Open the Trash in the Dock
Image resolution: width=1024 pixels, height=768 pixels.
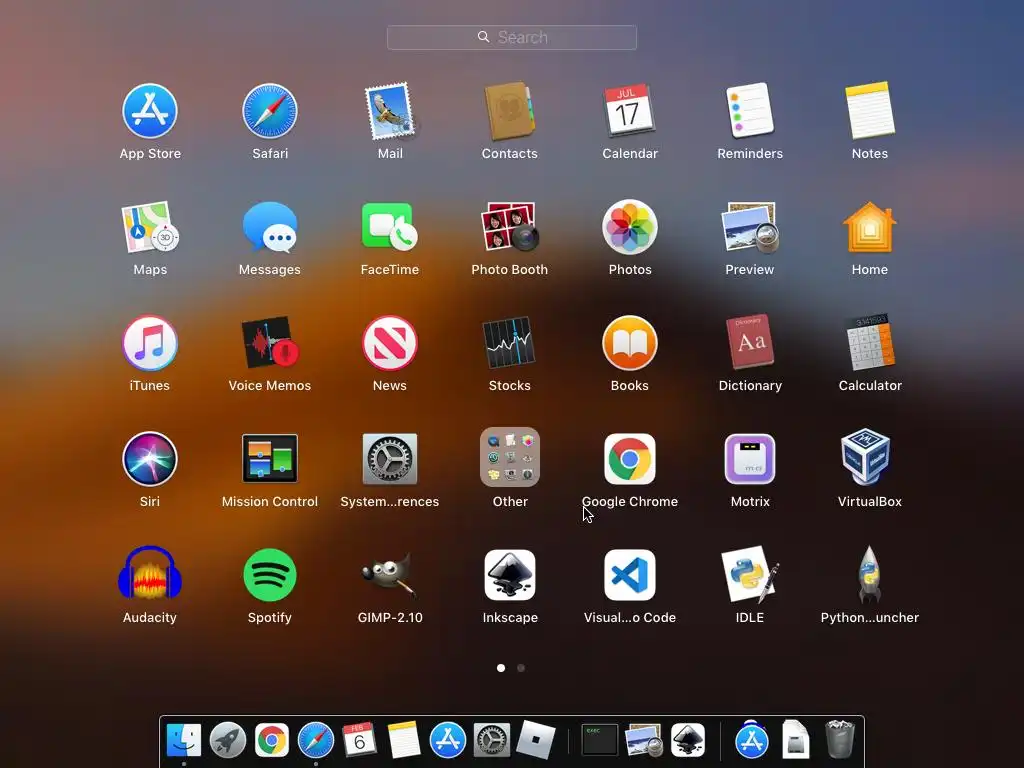[839, 739]
